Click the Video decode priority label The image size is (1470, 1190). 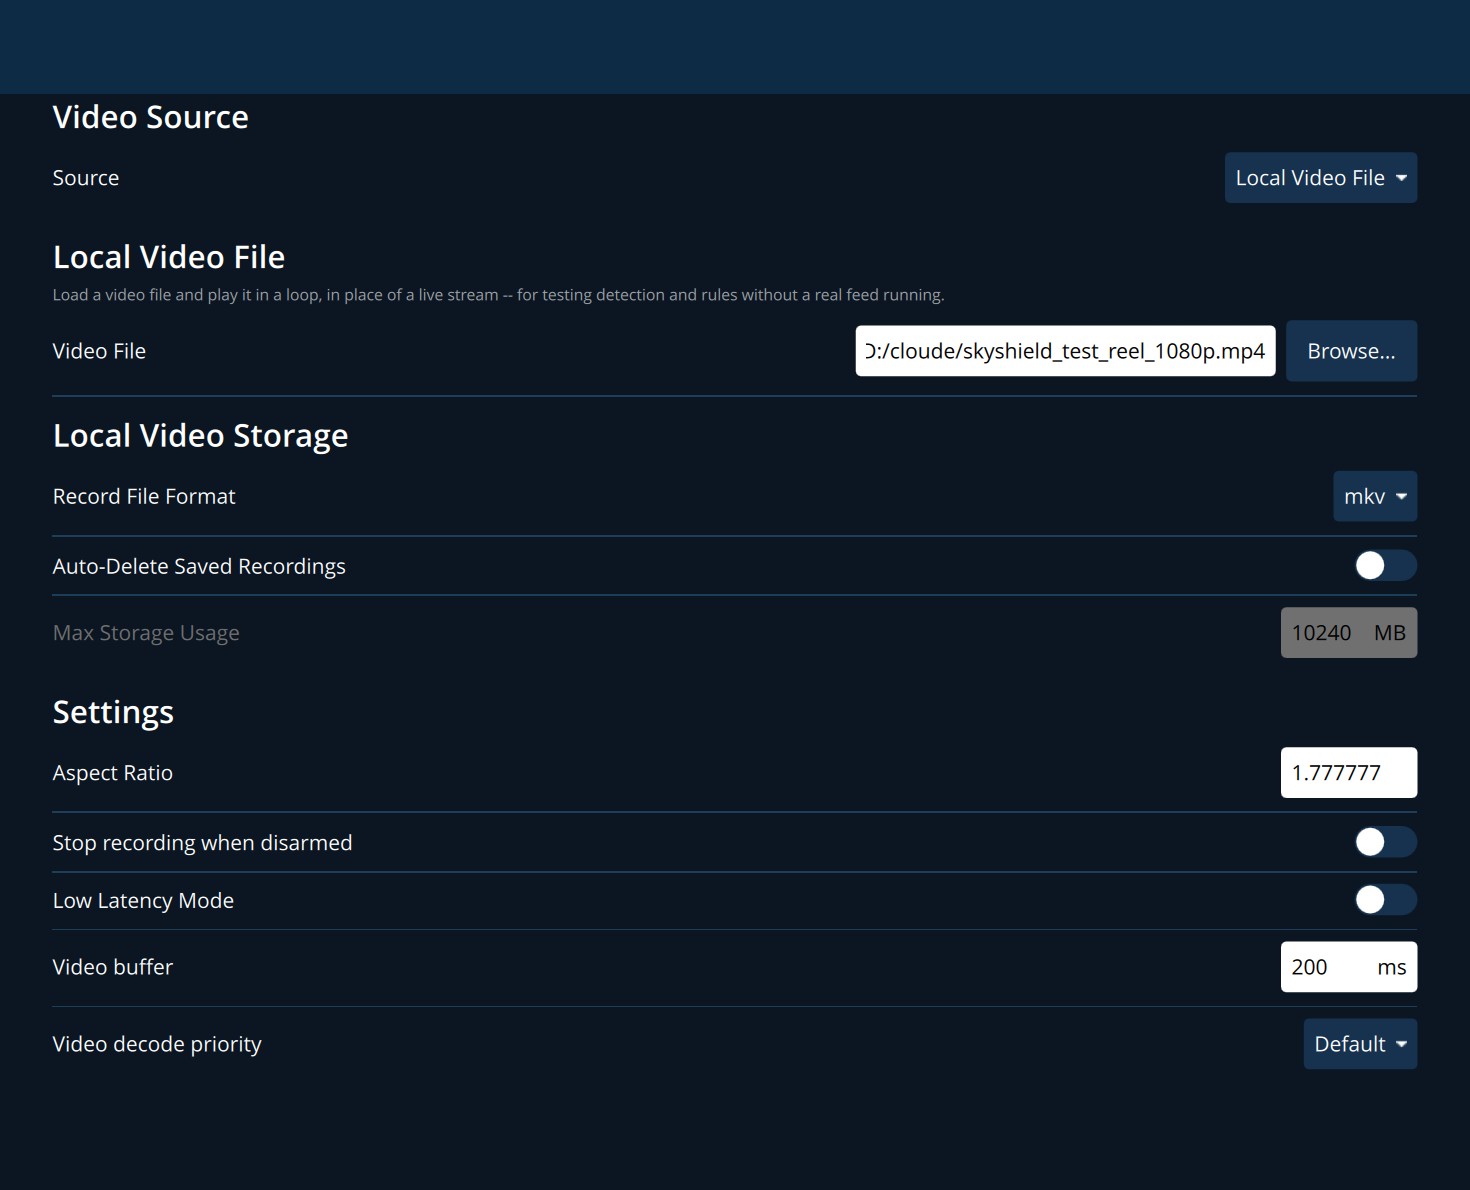pyautogui.click(x=157, y=1045)
